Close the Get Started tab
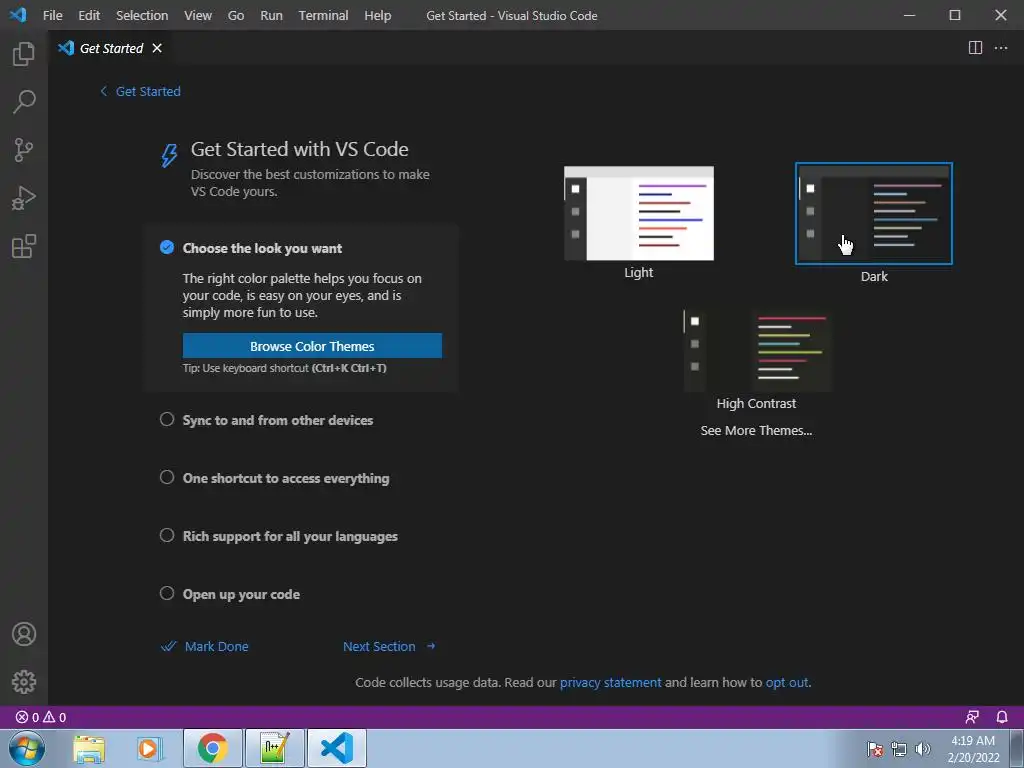The height and width of the screenshot is (768, 1024). pyautogui.click(x=157, y=48)
